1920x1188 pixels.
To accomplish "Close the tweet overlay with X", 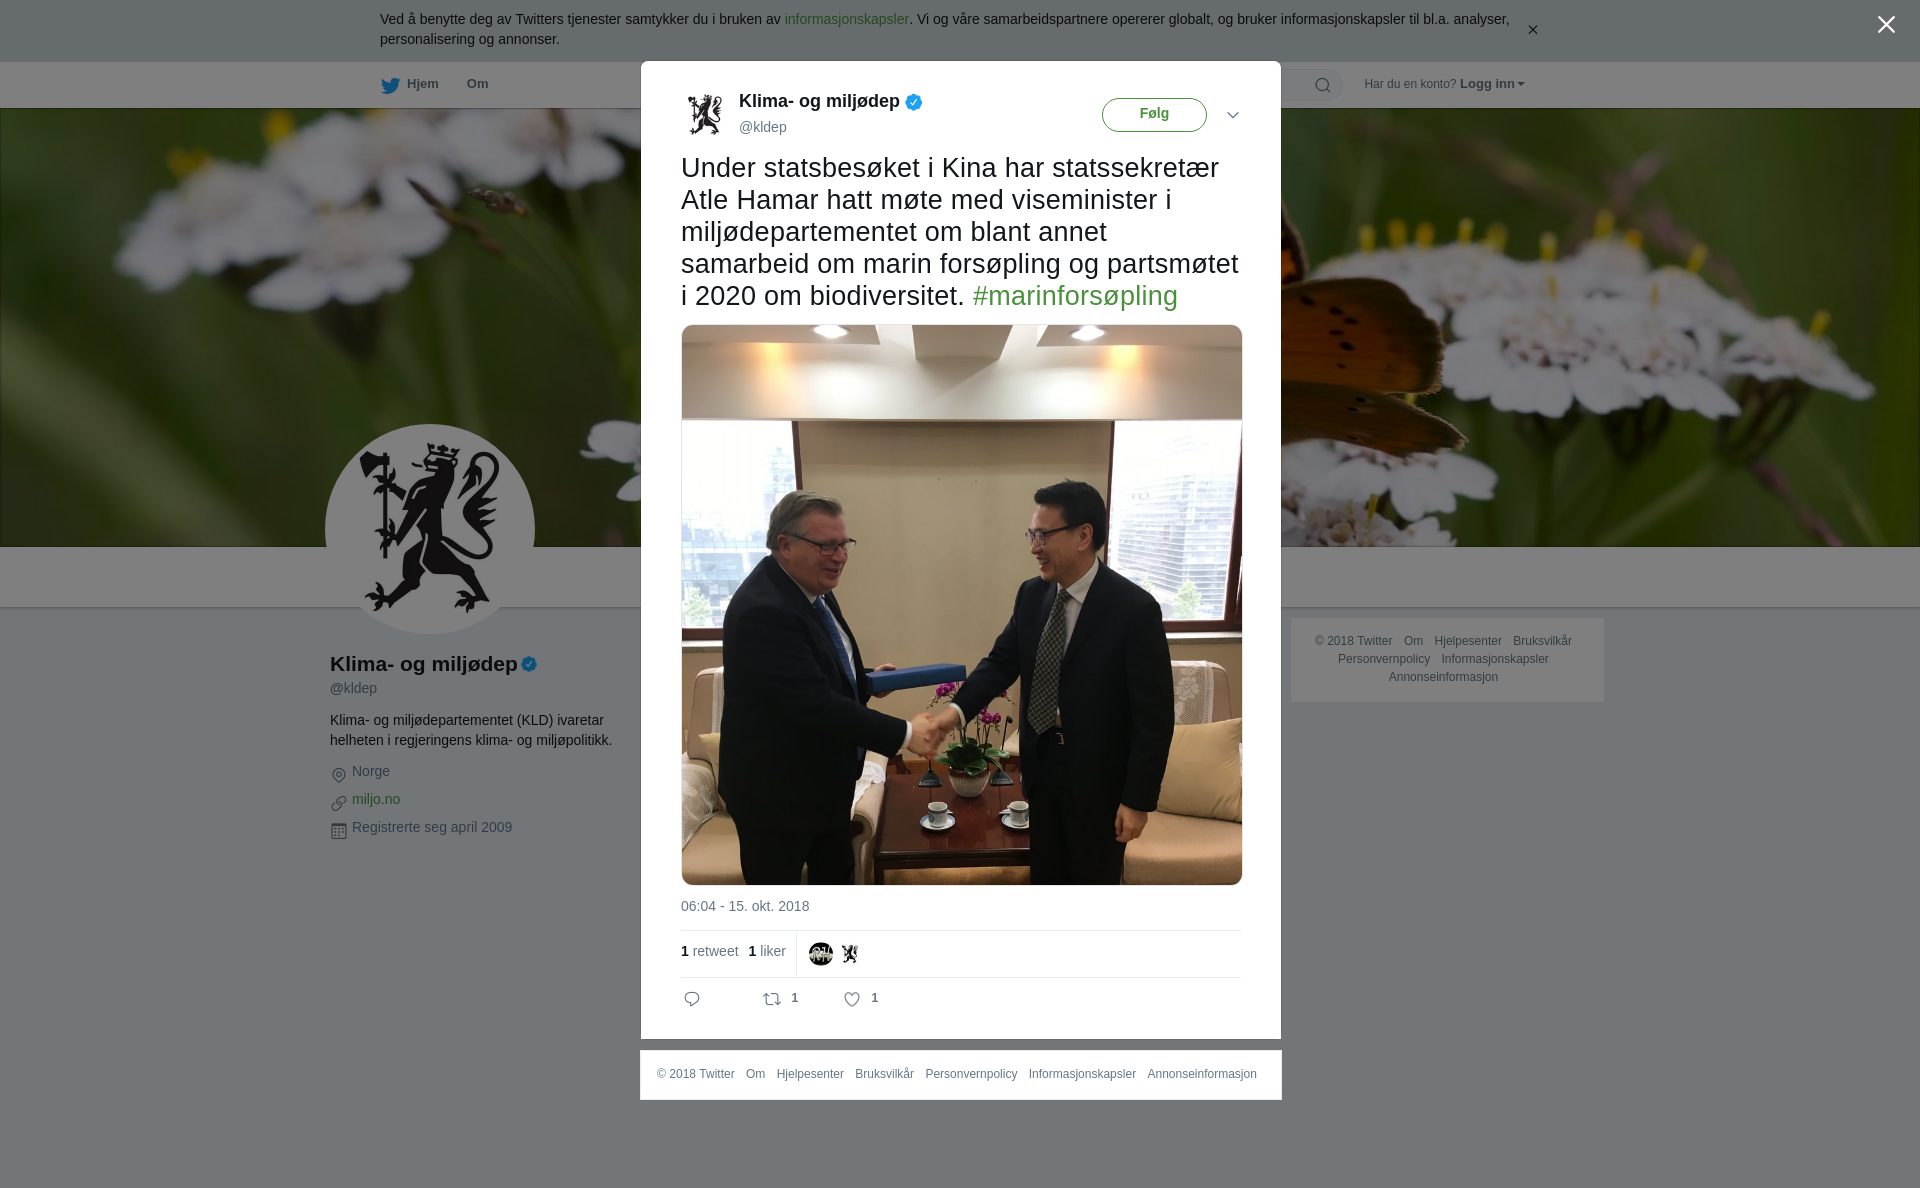I will [x=1886, y=25].
